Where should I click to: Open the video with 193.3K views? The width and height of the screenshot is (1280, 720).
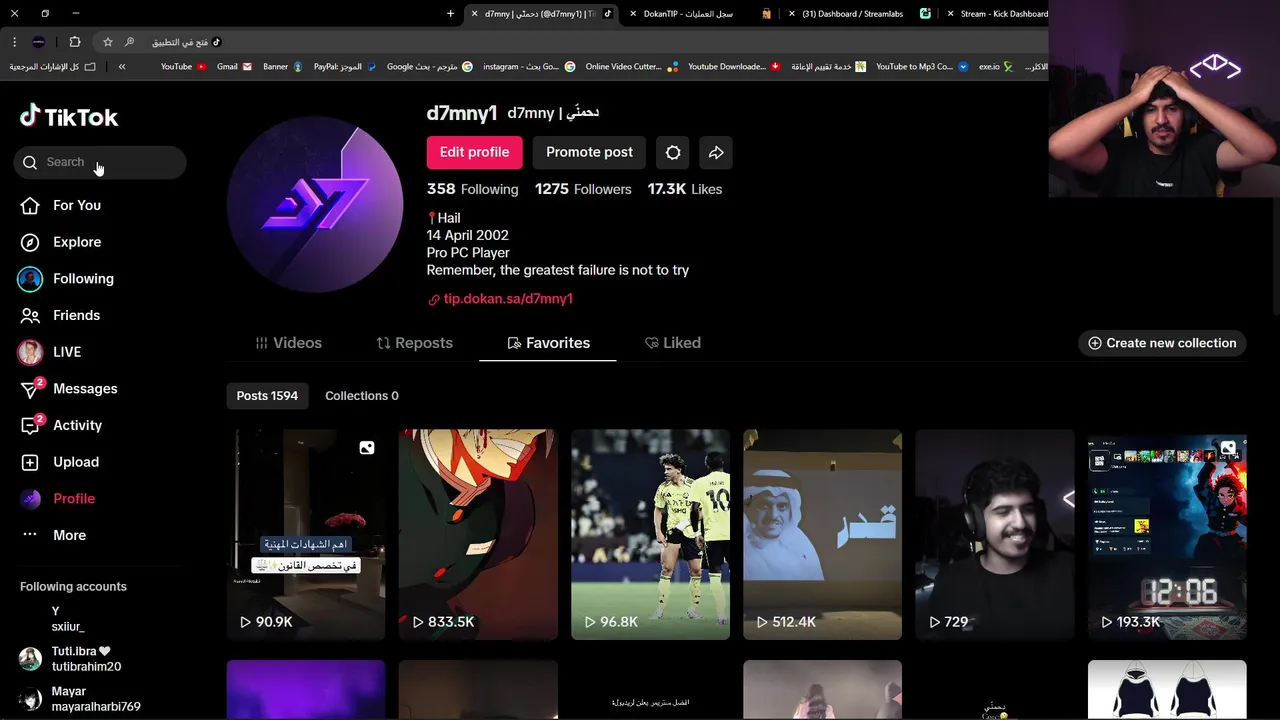(x=1167, y=535)
